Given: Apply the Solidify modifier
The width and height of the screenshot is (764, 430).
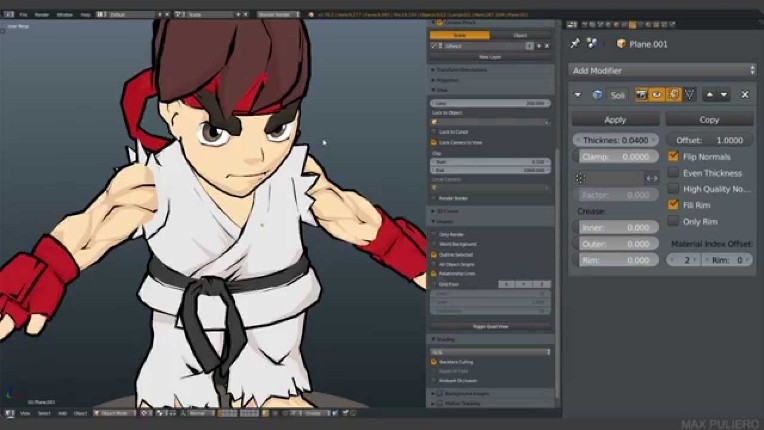Looking at the screenshot, I should (x=615, y=120).
